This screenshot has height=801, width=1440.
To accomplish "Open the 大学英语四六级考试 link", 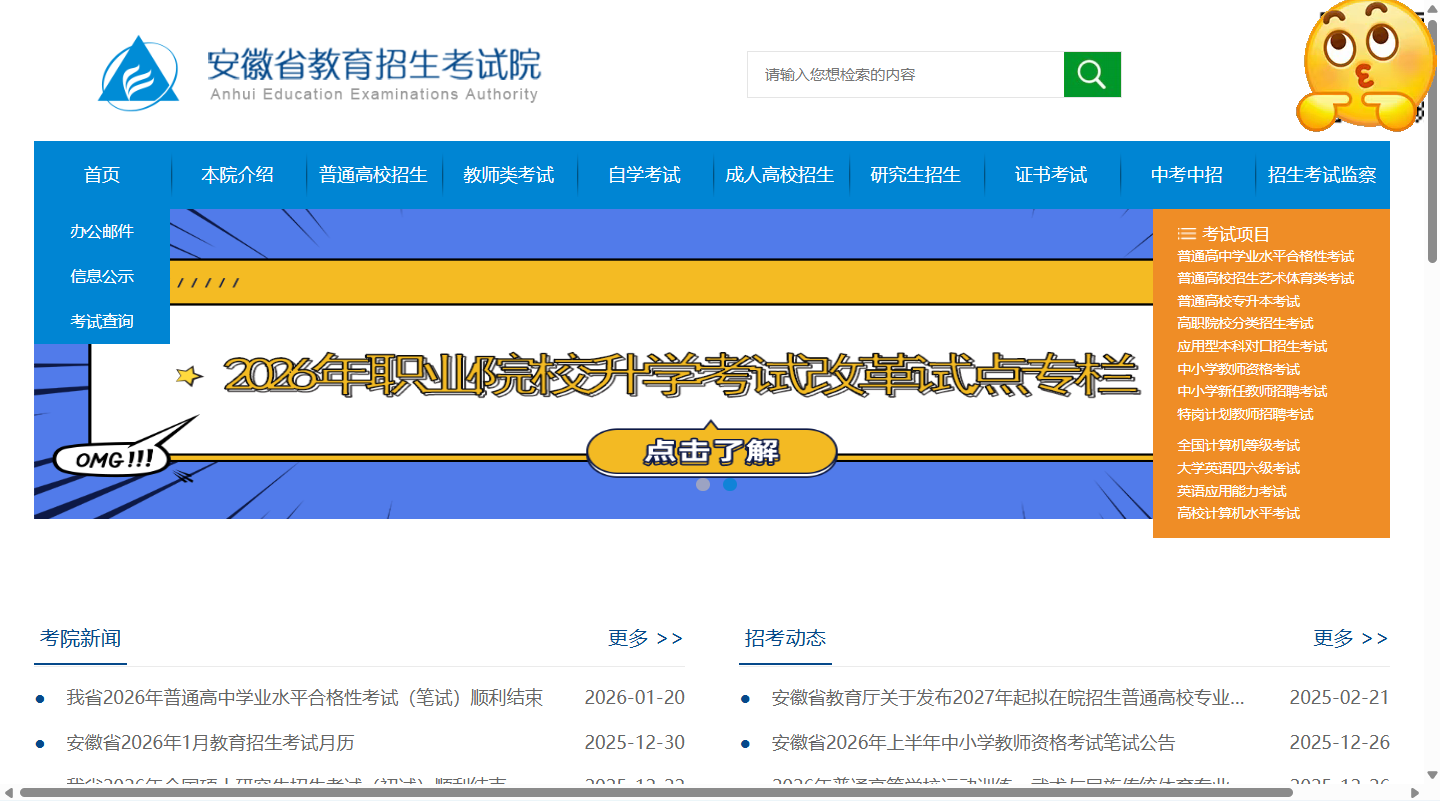I will tap(1238, 468).
